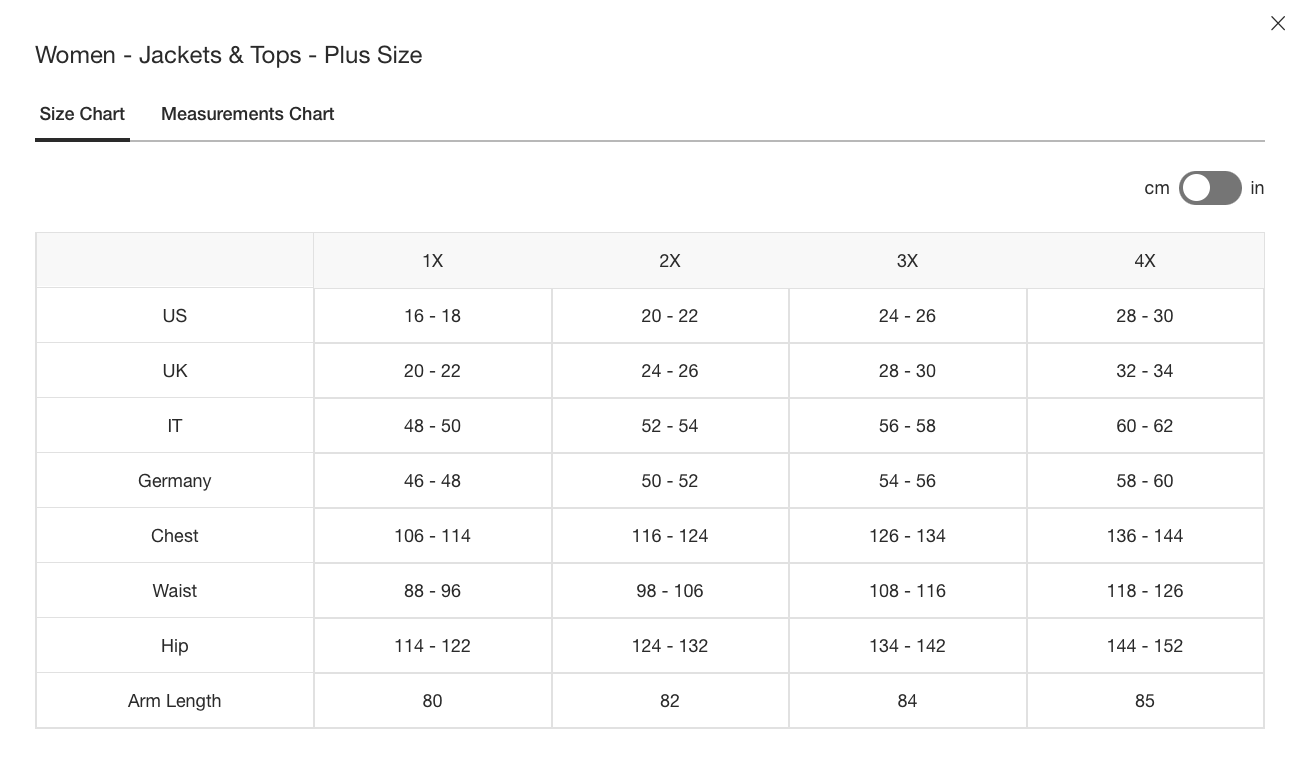Screen dimensions: 1302x762
Task: Select the Germany row label
Action: pyautogui.click(x=175, y=481)
